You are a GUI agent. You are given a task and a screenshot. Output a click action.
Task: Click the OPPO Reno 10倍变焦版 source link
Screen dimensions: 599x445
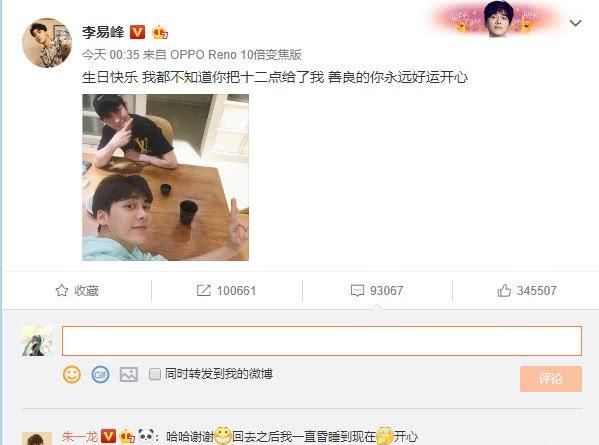(x=236, y=55)
